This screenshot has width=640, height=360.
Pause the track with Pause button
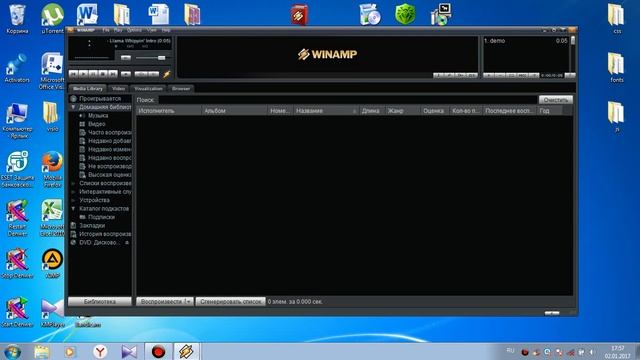pyautogui.click(x=93, y=74)
